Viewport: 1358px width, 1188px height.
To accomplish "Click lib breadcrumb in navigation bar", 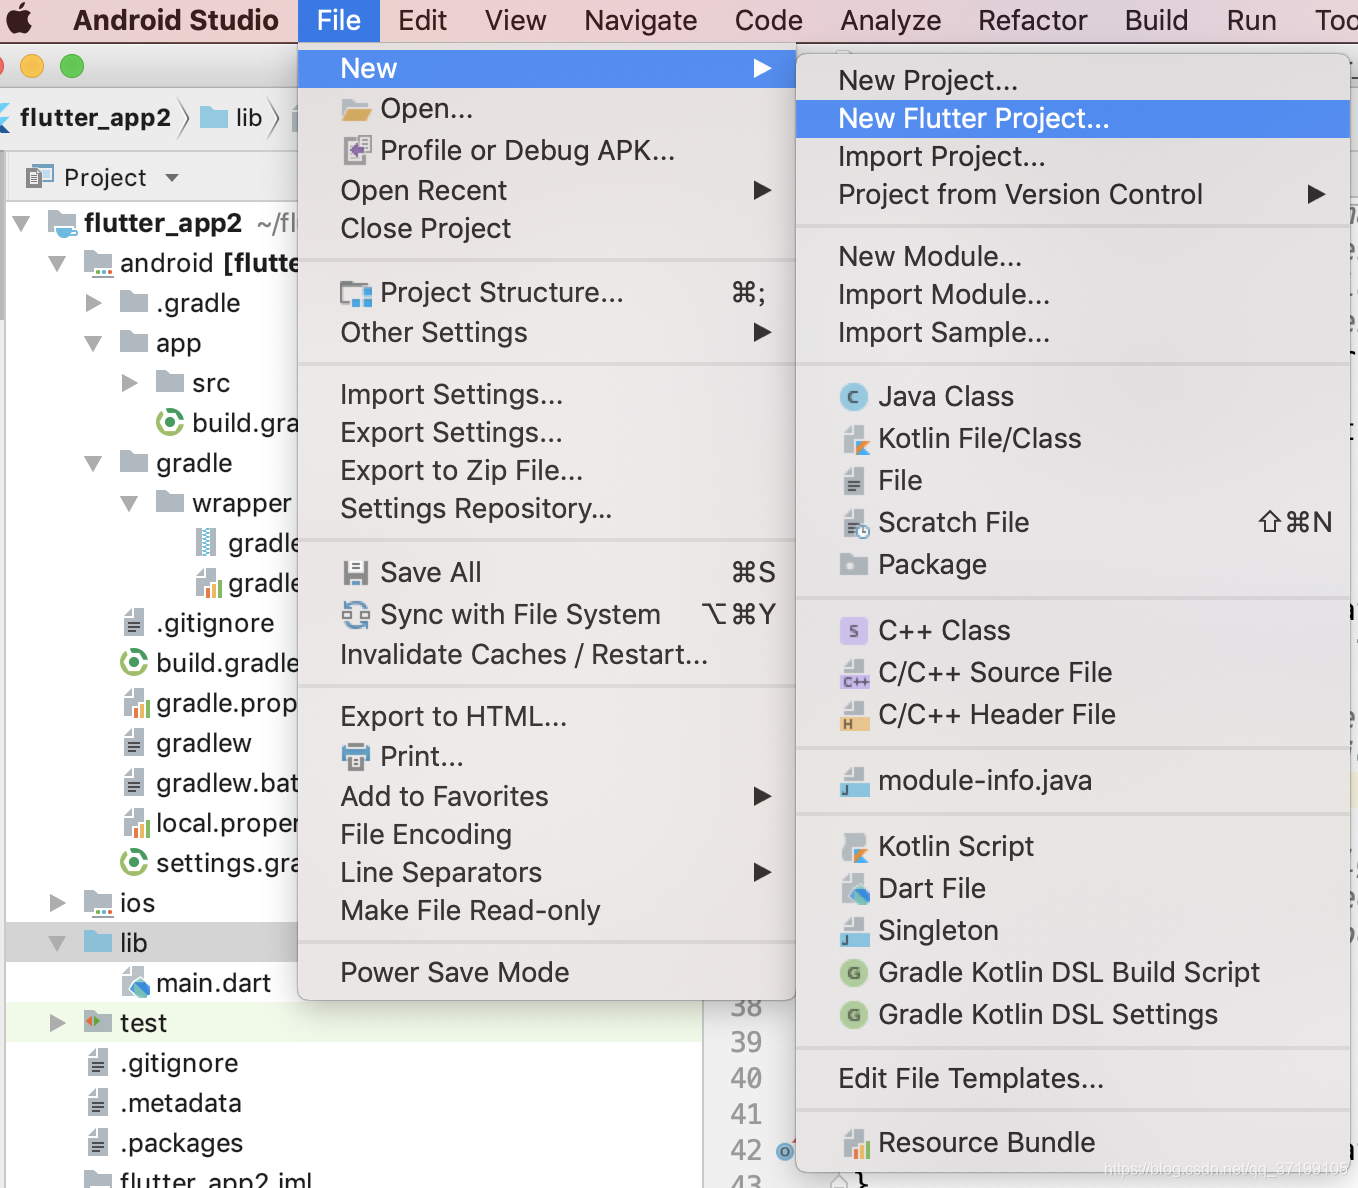I will (231, 118).
